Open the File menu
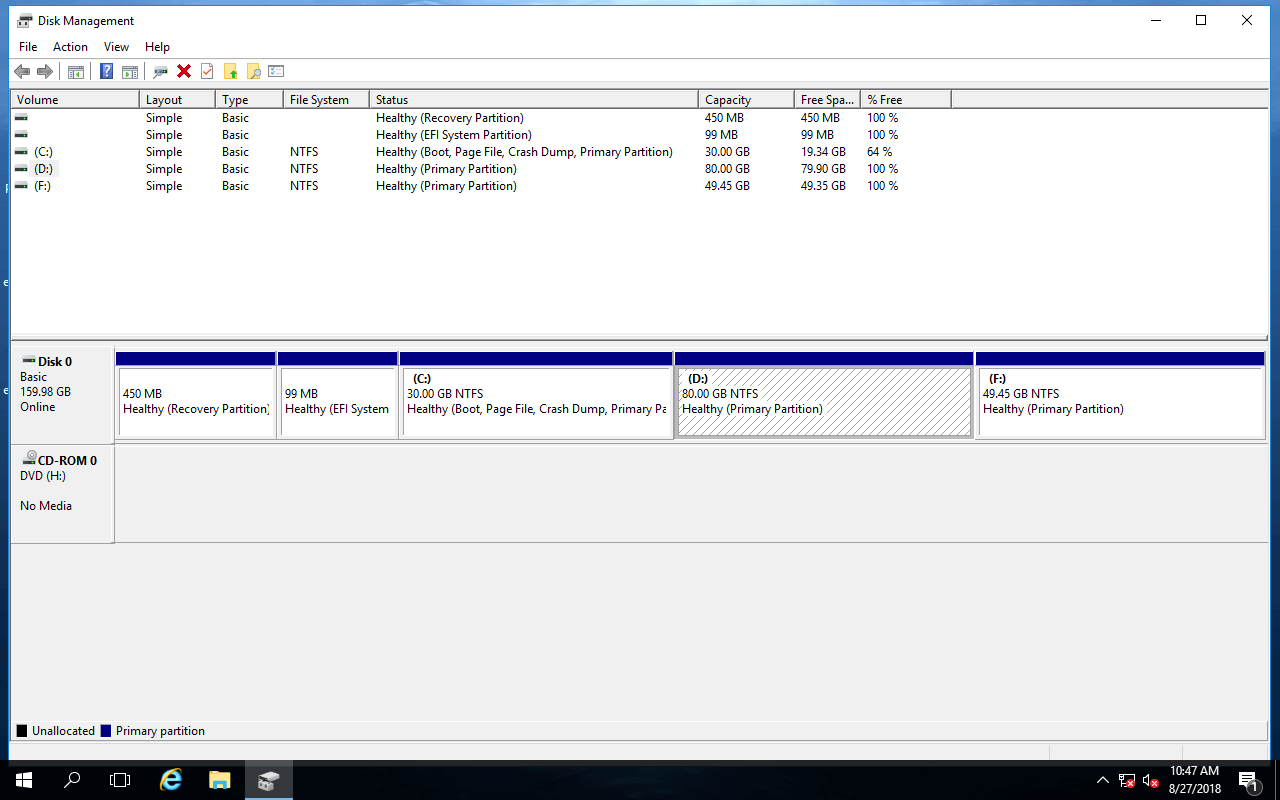 [28, 47]
